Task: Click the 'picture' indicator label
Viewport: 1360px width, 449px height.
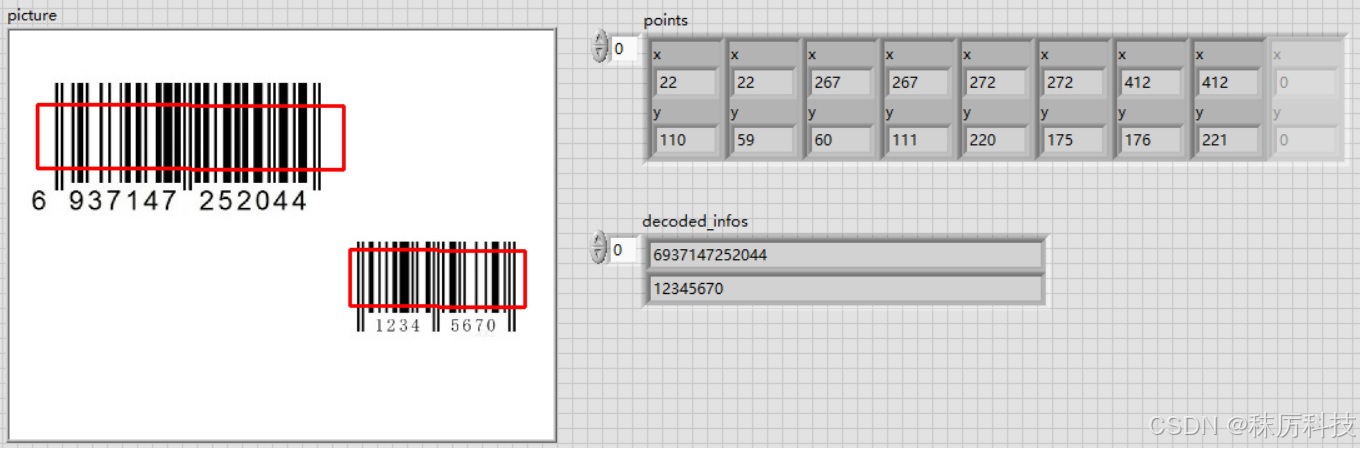Action: point(32,16)
